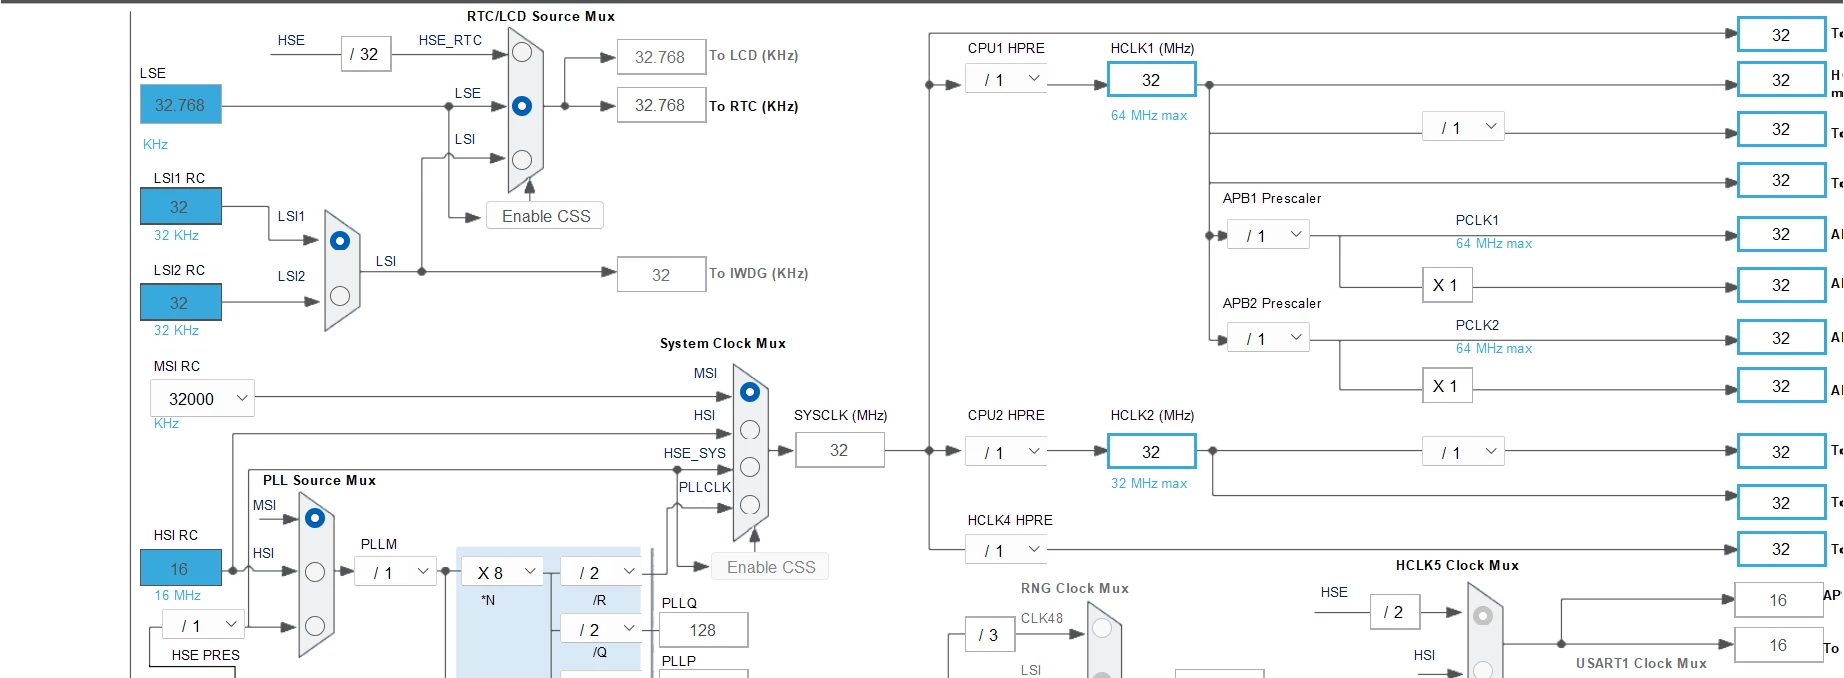Click the '64 MHz max' text under HCLK1

click(x=1149, y=115)
